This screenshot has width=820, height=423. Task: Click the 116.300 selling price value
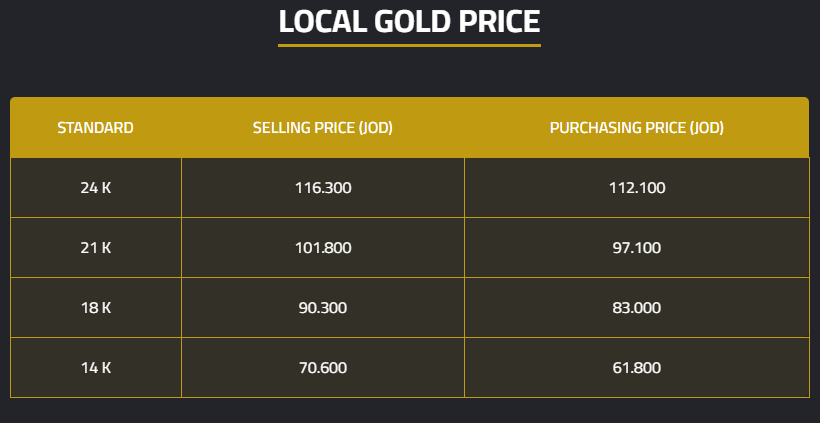(322, 188)
